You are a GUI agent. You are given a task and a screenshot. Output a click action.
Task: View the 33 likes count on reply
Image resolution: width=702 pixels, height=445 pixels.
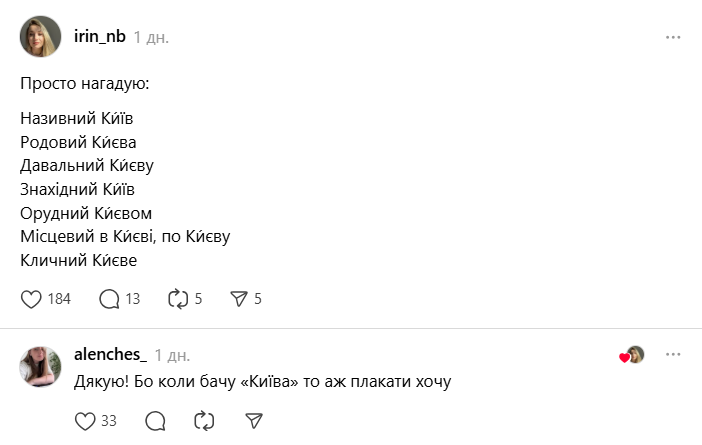[109, 421]
